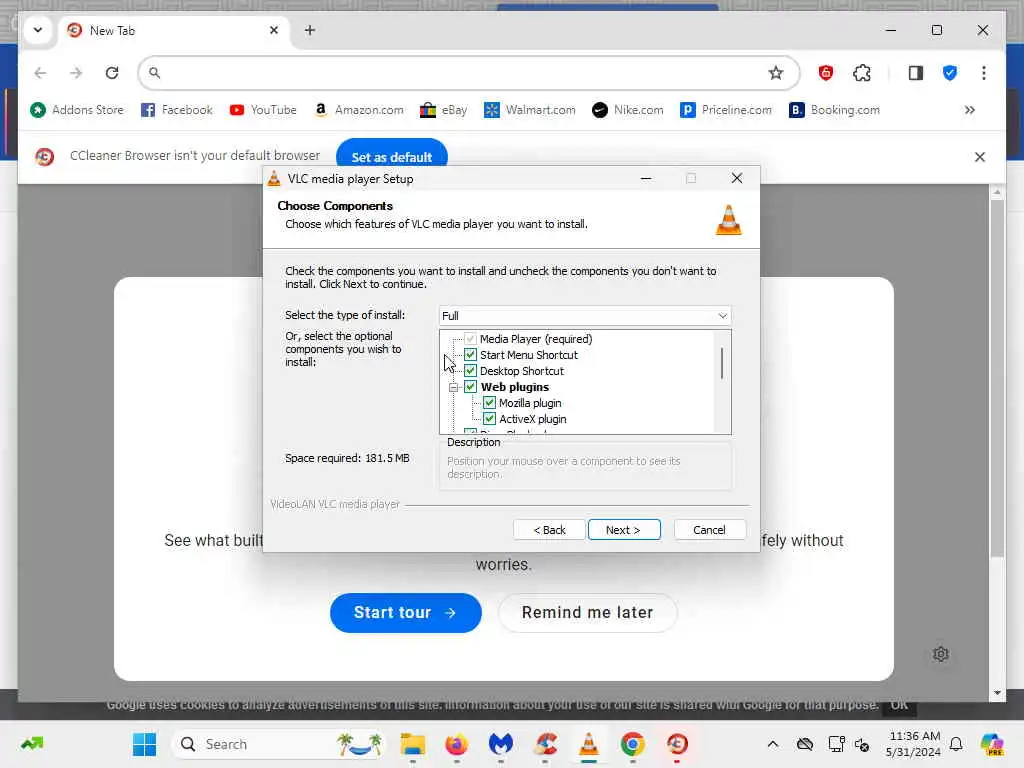This screenshot has width=1024, height=768.
Task: Click Next in VLC Setup
Action: tap(624, 530)
